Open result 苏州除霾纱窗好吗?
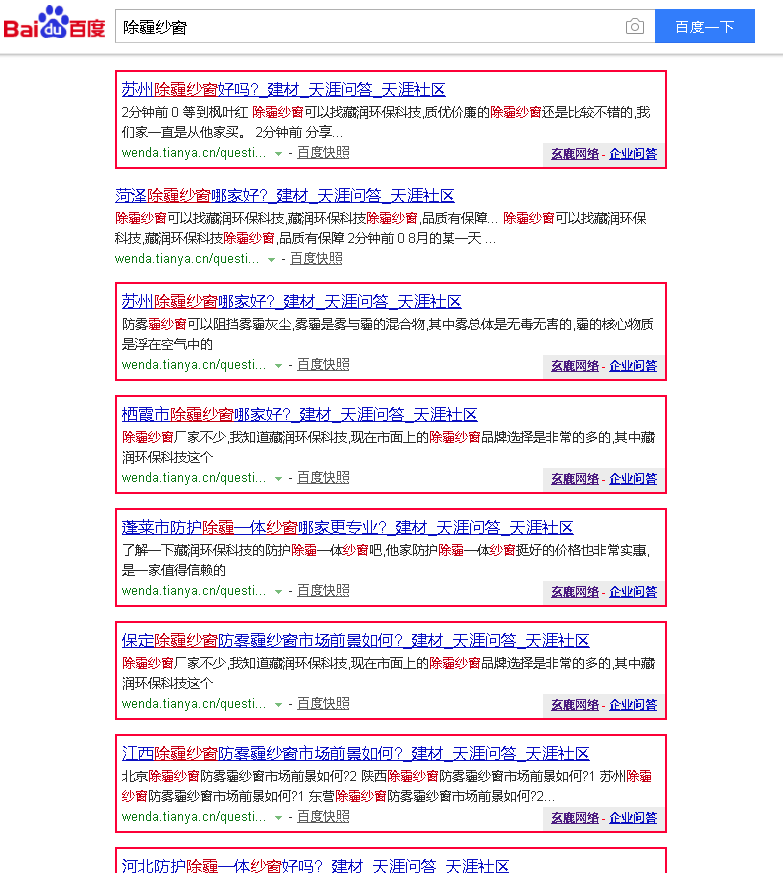The height and width of the screenshot is (873, 783). [283, 89]
